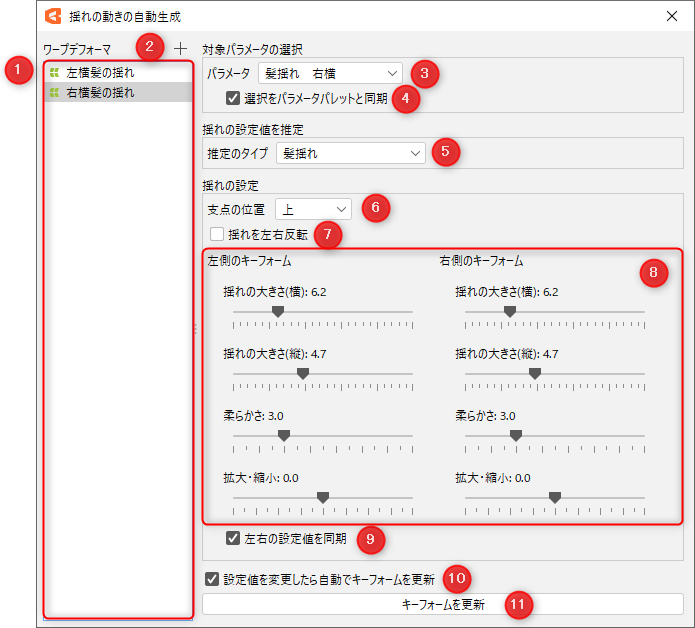Click left 揺れの大きさ(横) slider handle
This screenshot has height=628, width=695.
[x=278, y=312]
